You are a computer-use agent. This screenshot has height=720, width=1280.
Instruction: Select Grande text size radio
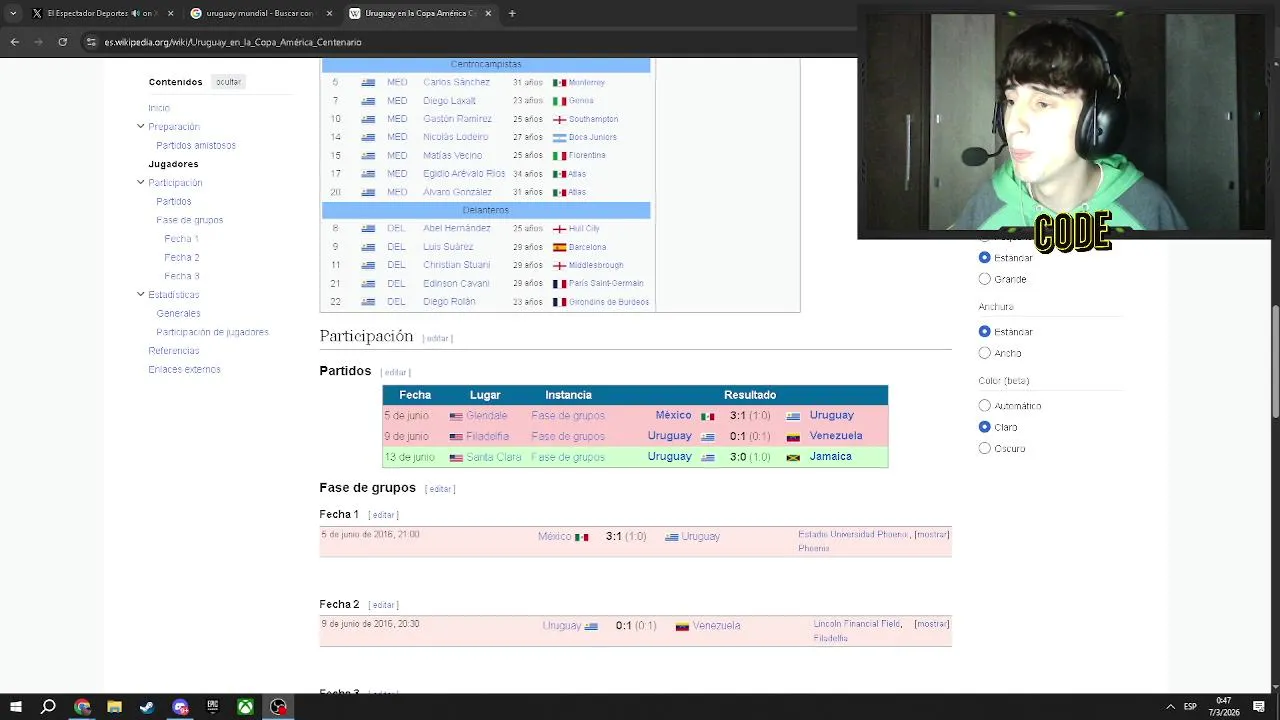pyautogui.click(x=984, y=279)
